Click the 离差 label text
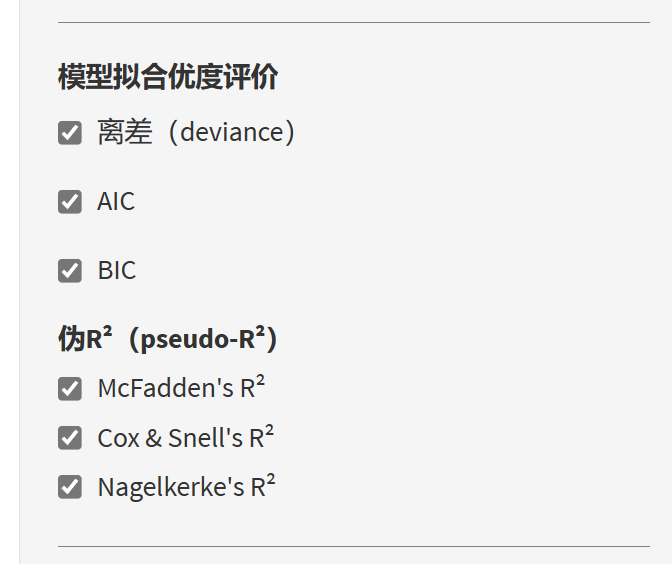672x564 pixels. tap(125, 133)
